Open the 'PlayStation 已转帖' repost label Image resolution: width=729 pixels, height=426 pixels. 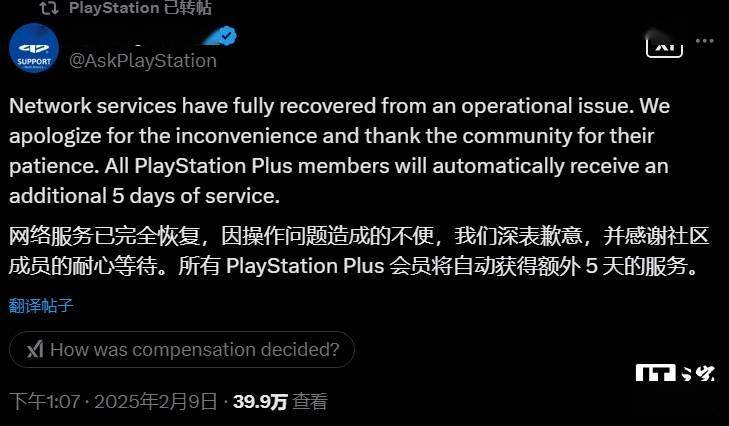pyautogui.click(x=140, y=8)
